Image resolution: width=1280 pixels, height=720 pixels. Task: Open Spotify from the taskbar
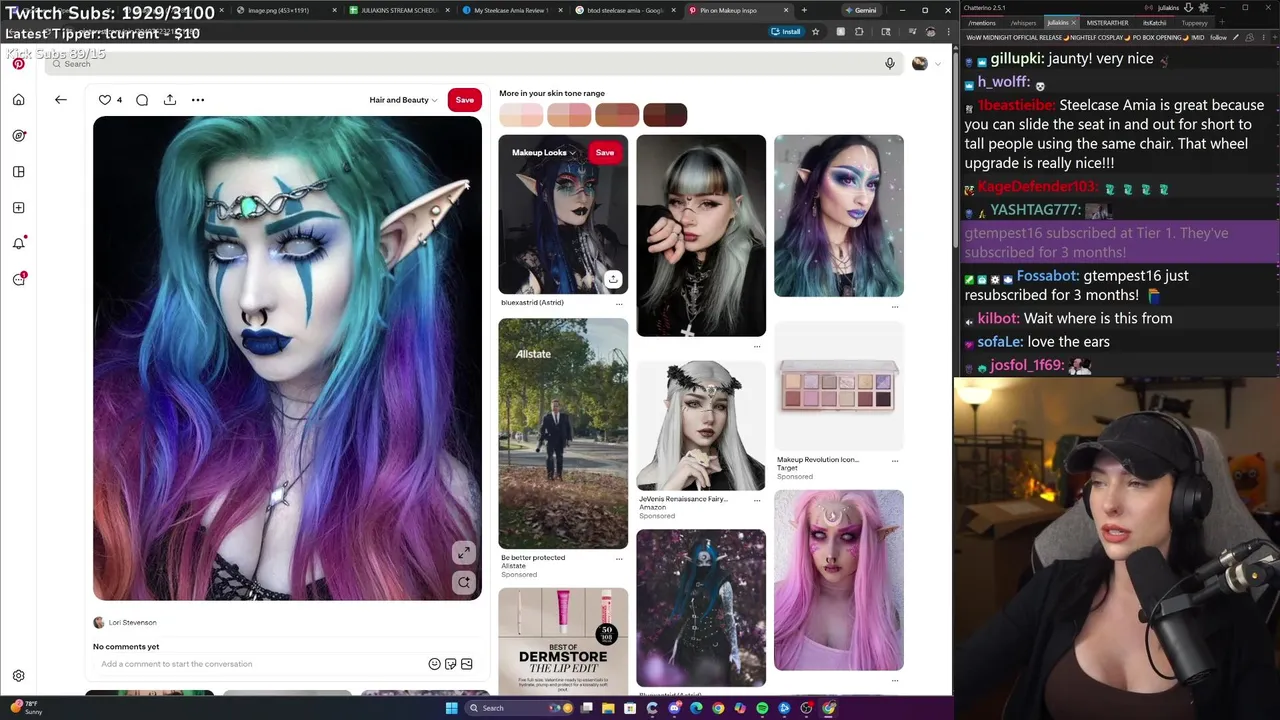[762, 708]
